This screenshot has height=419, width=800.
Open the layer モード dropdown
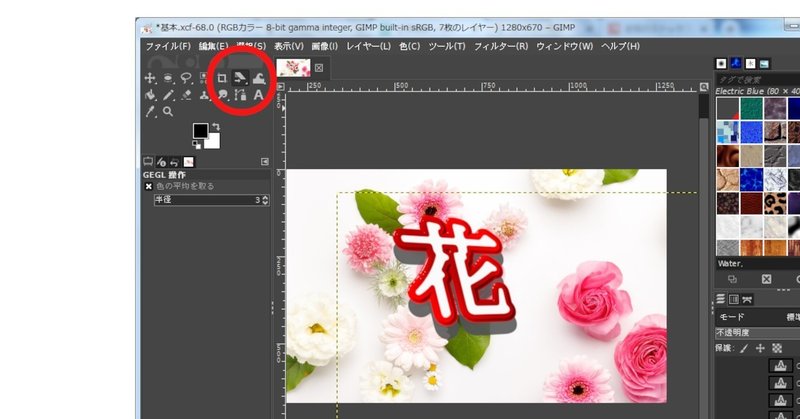(x=758, y=317)
